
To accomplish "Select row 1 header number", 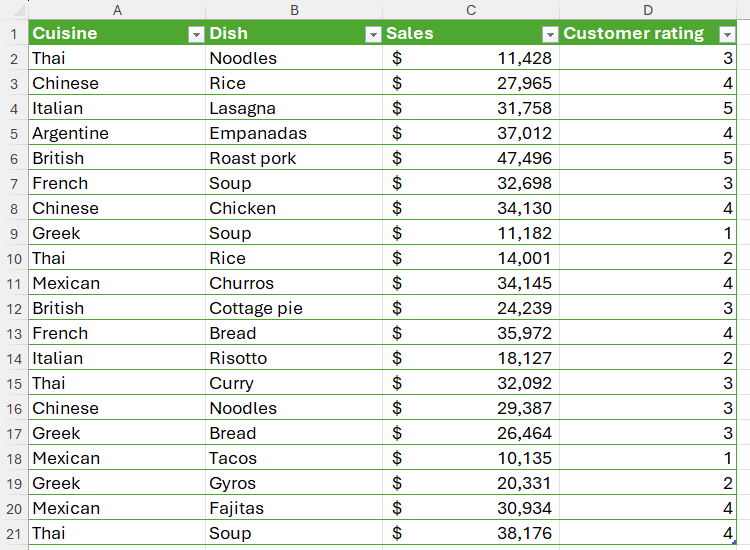I will coord(14,33).
